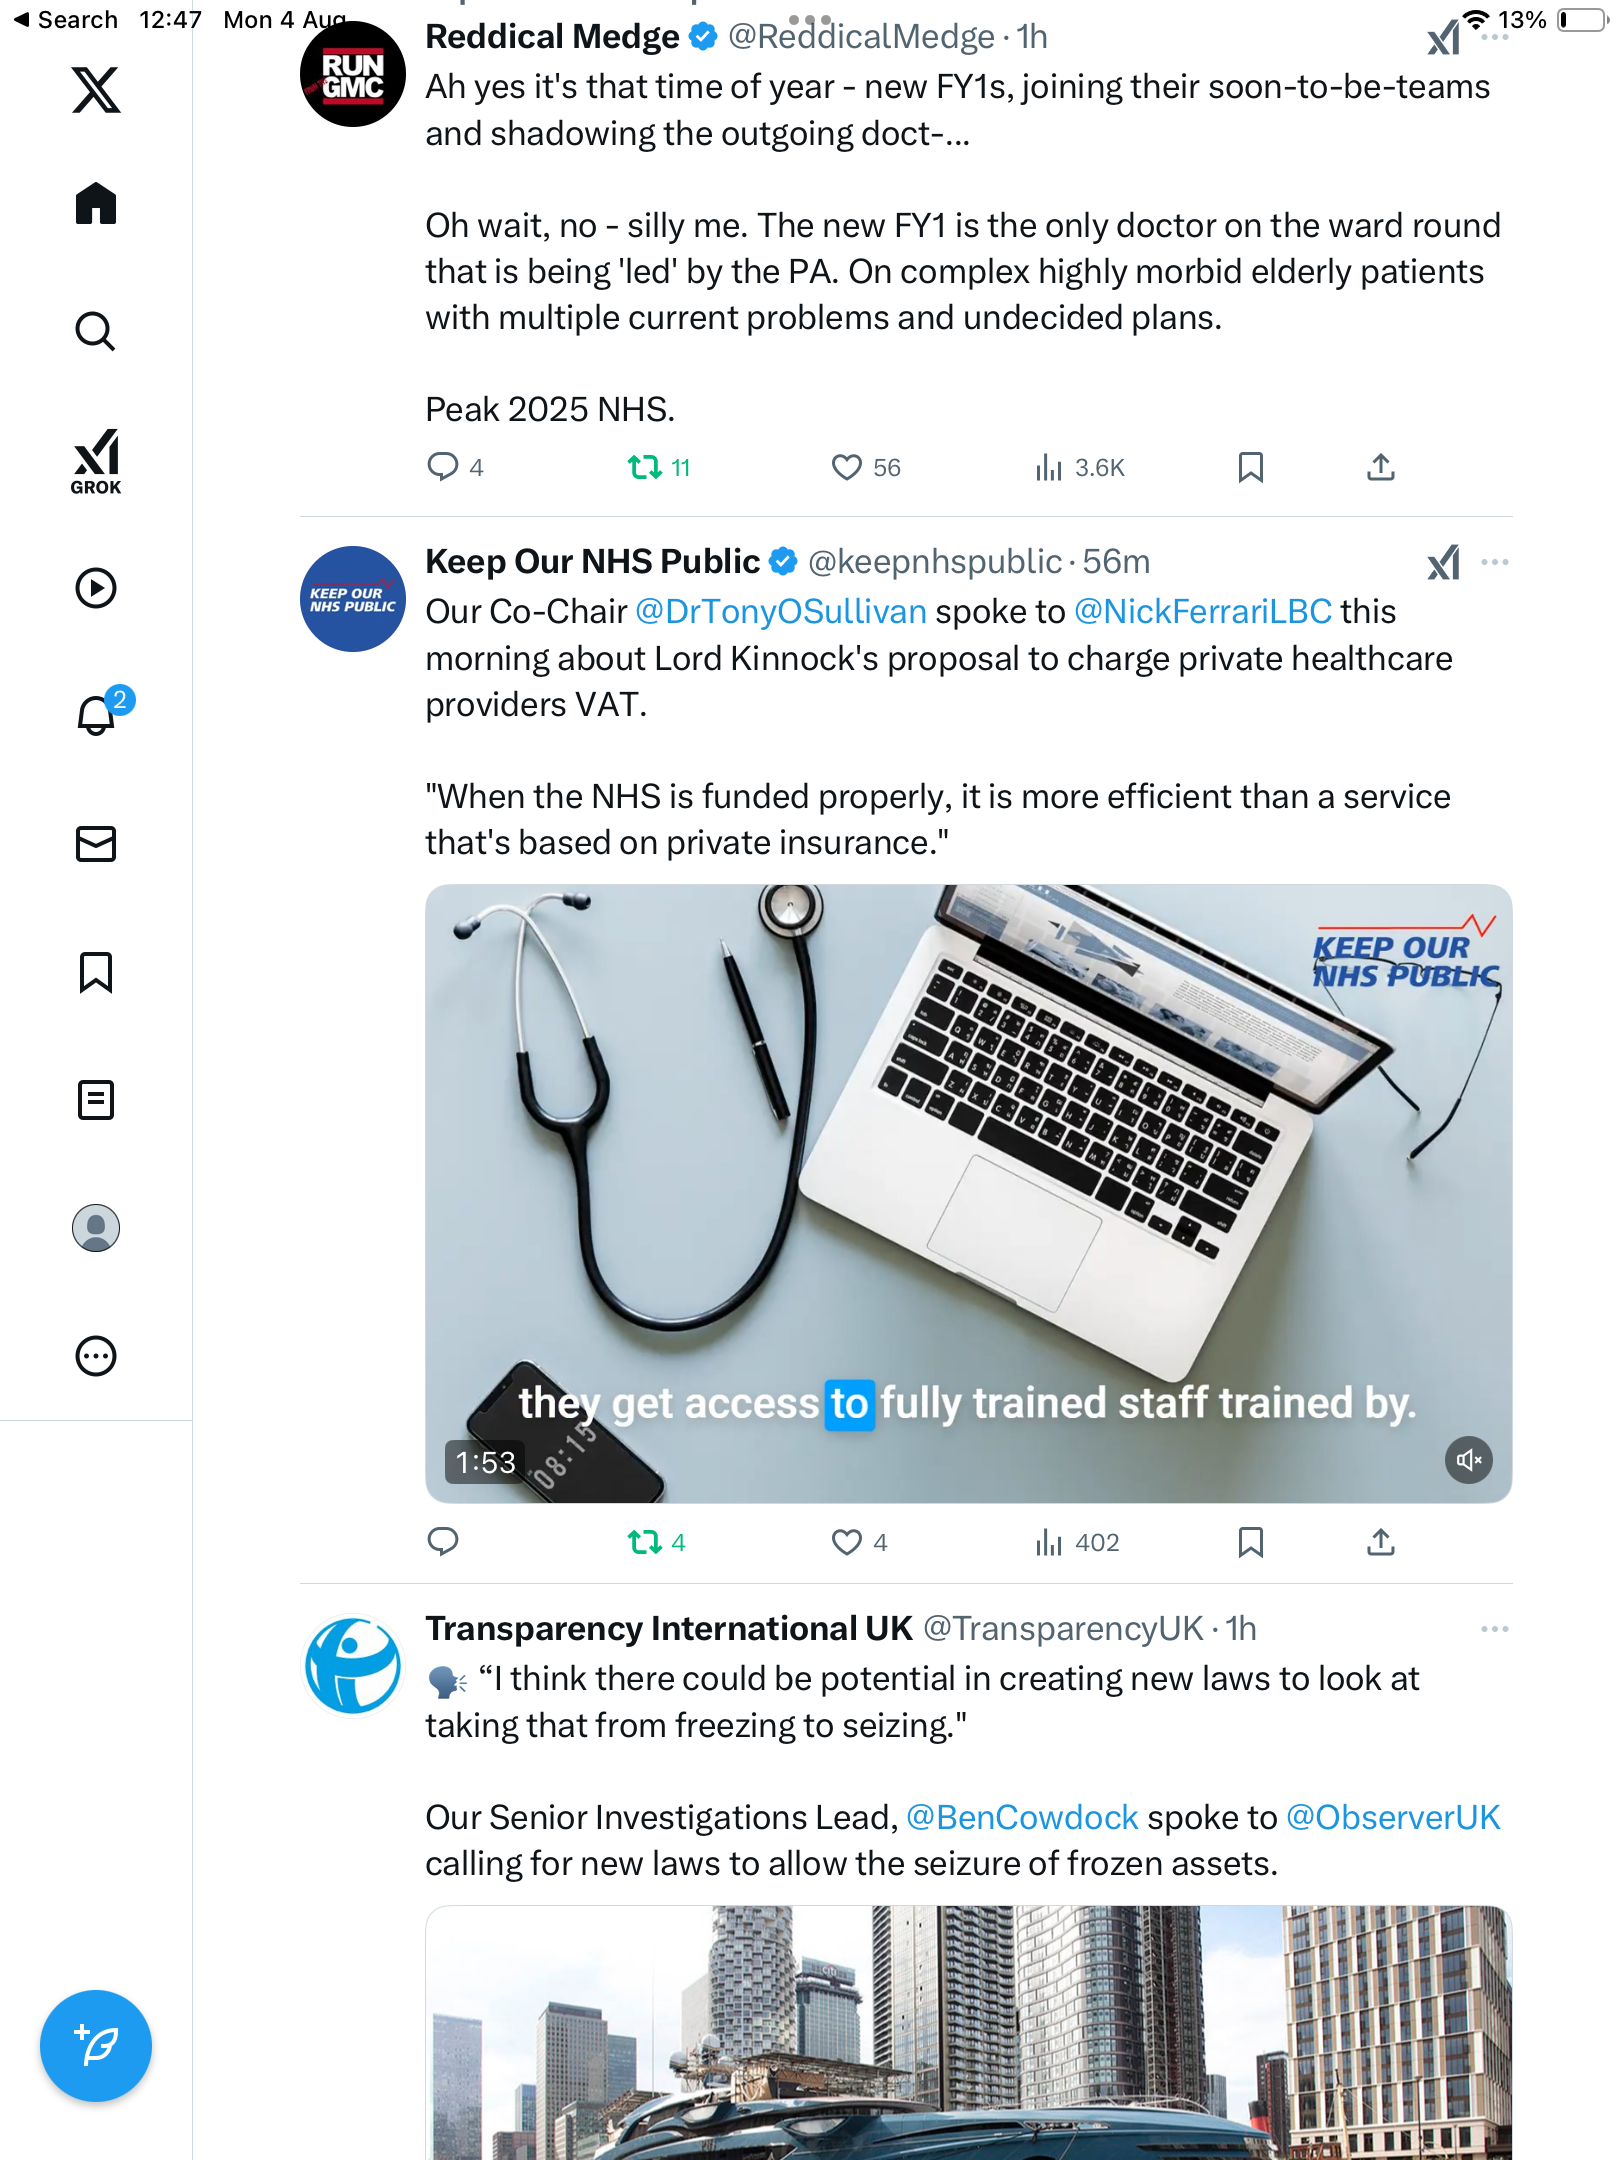Undo repost on Keep Our NHS Public post
The height and width of the screenshot is (2160, 1620).
645,1542
